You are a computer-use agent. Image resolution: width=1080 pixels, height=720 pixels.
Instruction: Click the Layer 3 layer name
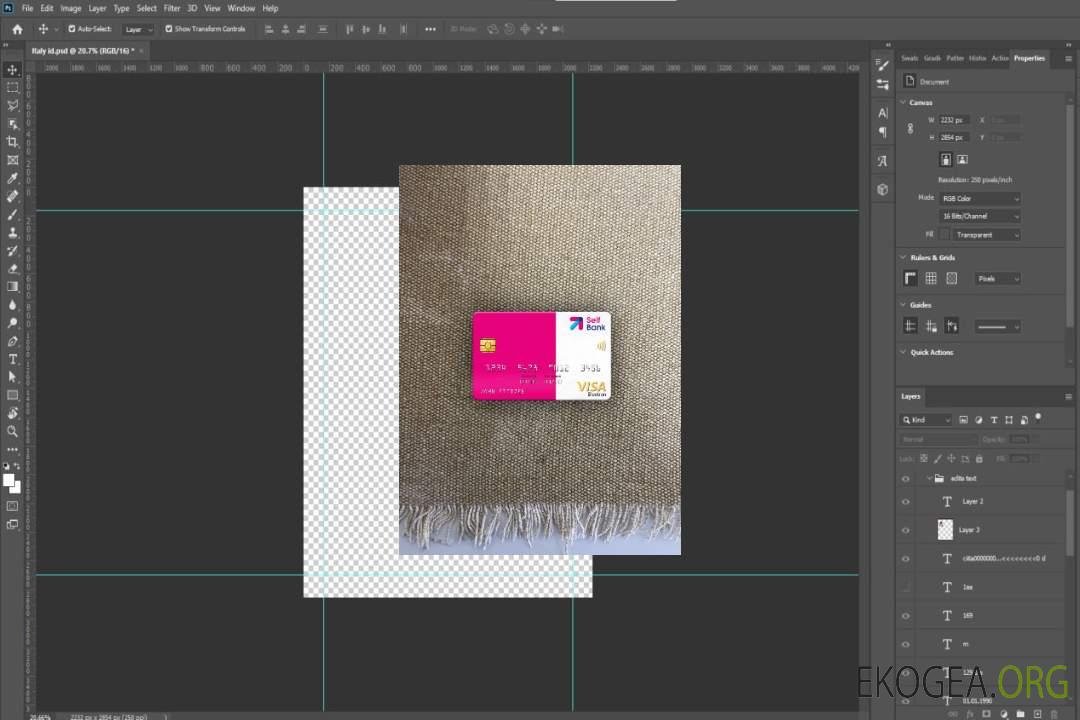pyautogui.click(x=970, y=530)
